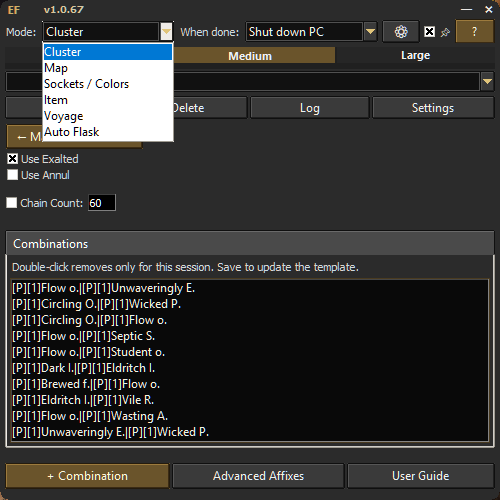
Task: Click the + Combination button
Action: coord(87,476)
